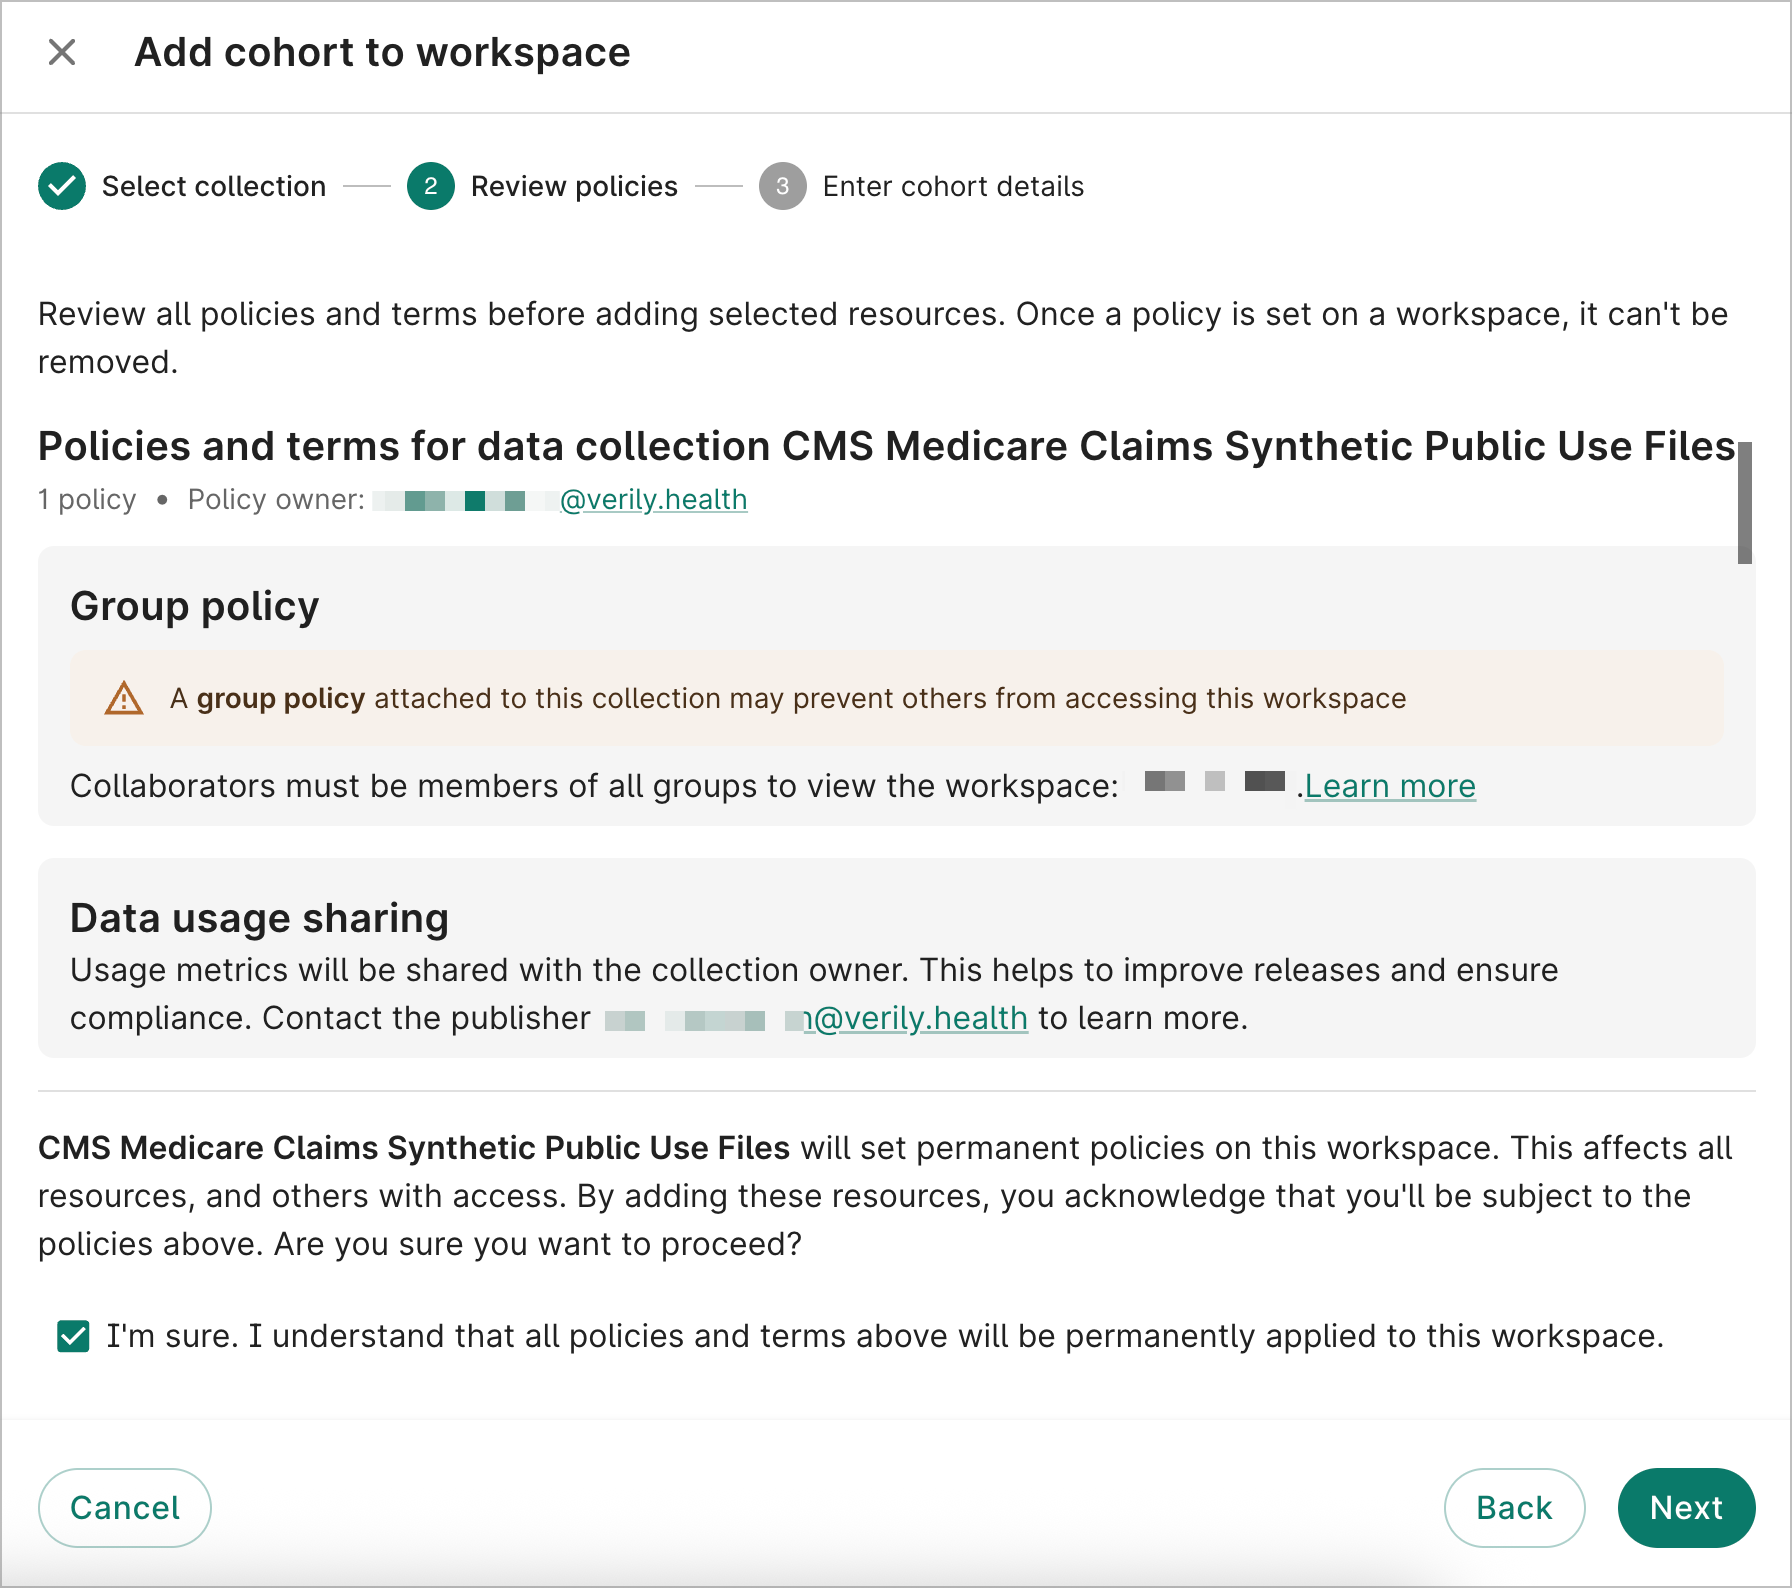Select the Select collection step label
This screenshot has height=1588, width=1792.
[x=214, y=186]
